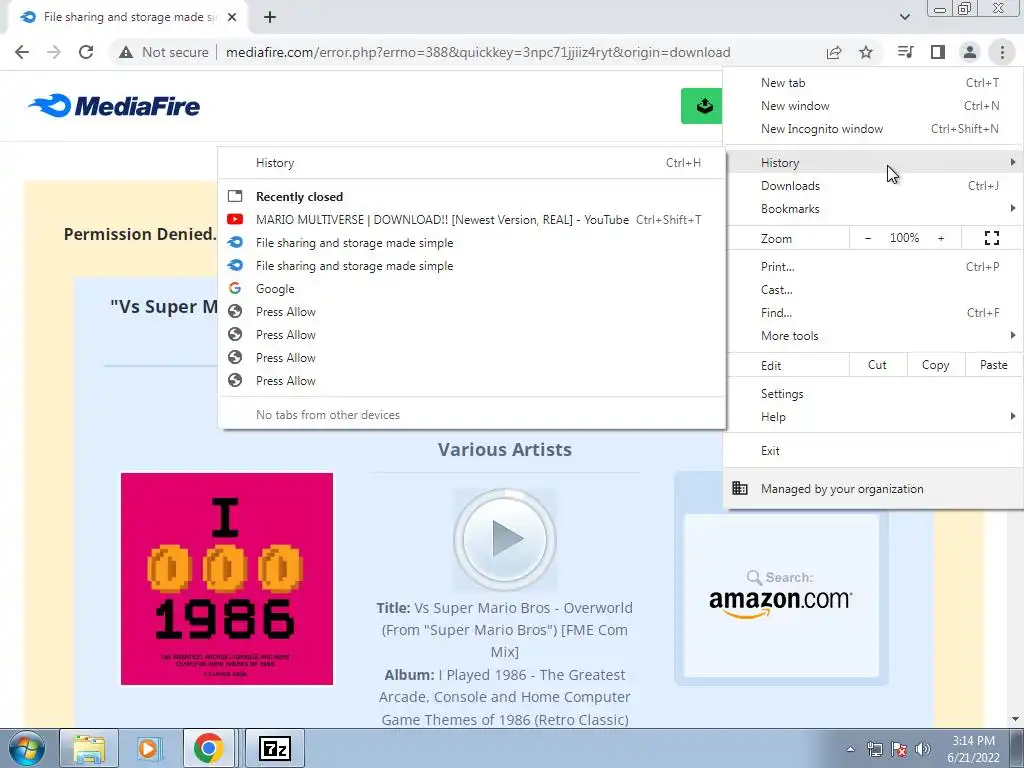Expand the History submenu arrow
Image resolution: width=1024 pixels, height=768 pixels.
[1012, 162]
